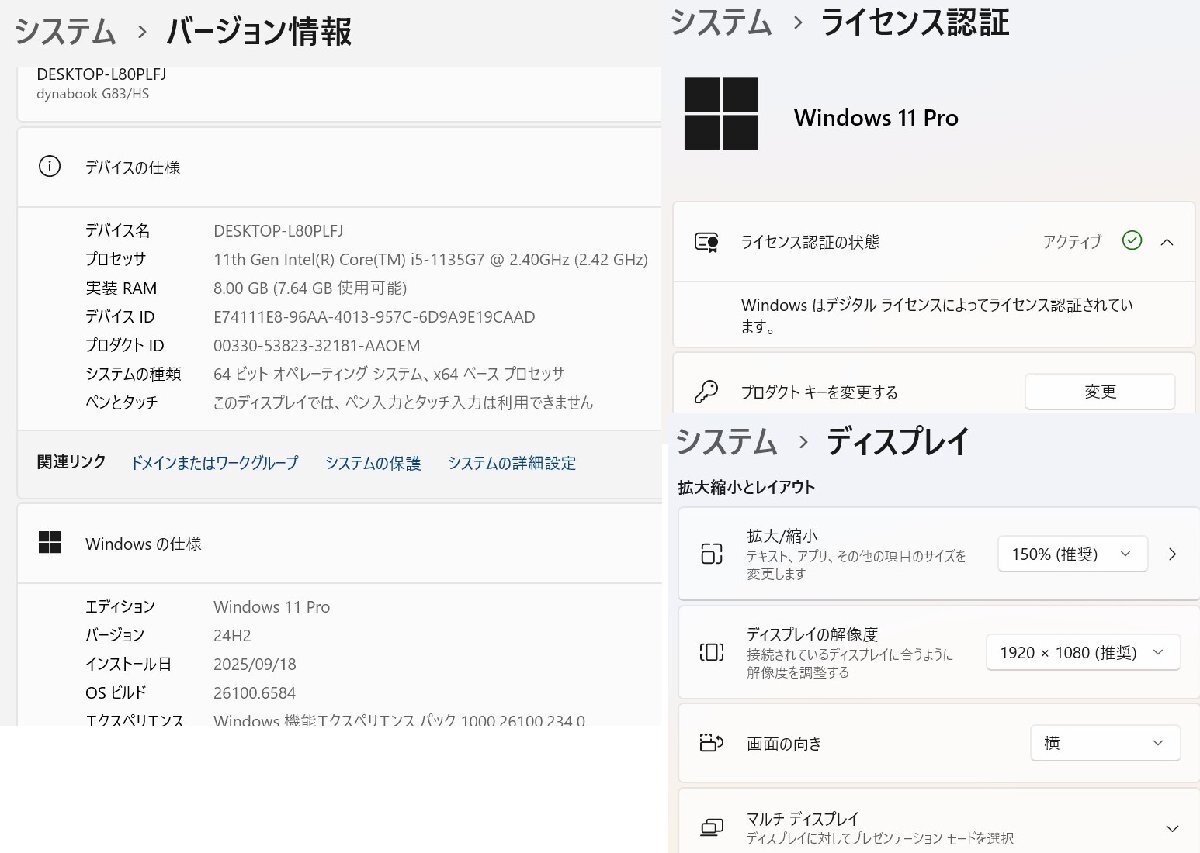Viewport: 1200px width, 853px height.
Task: Click the display resolution icon
Action: [711, 652]
